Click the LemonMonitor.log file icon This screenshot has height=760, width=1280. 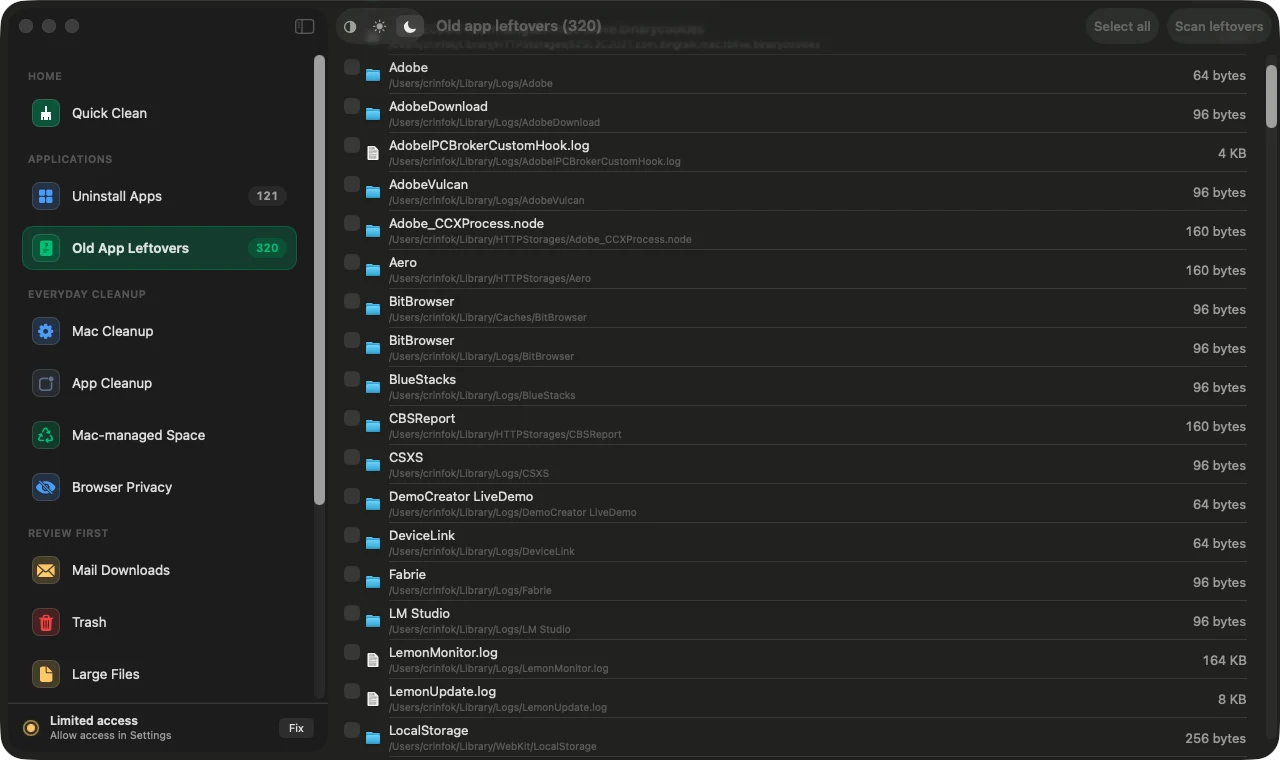(373, 660)
